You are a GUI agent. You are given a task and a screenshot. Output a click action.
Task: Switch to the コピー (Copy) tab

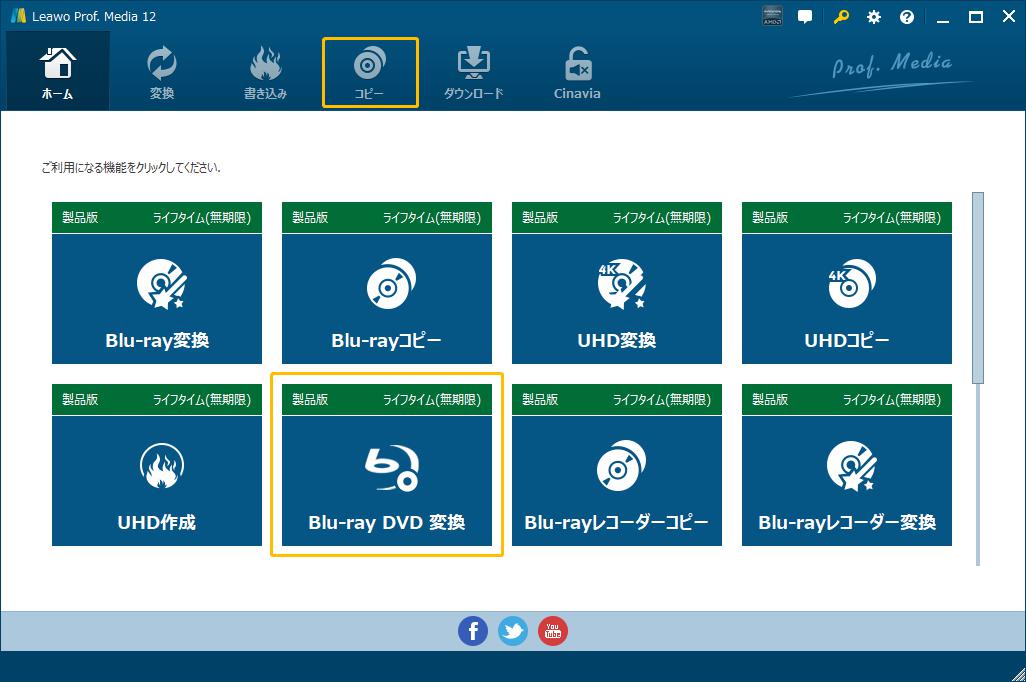click(370, 72)
